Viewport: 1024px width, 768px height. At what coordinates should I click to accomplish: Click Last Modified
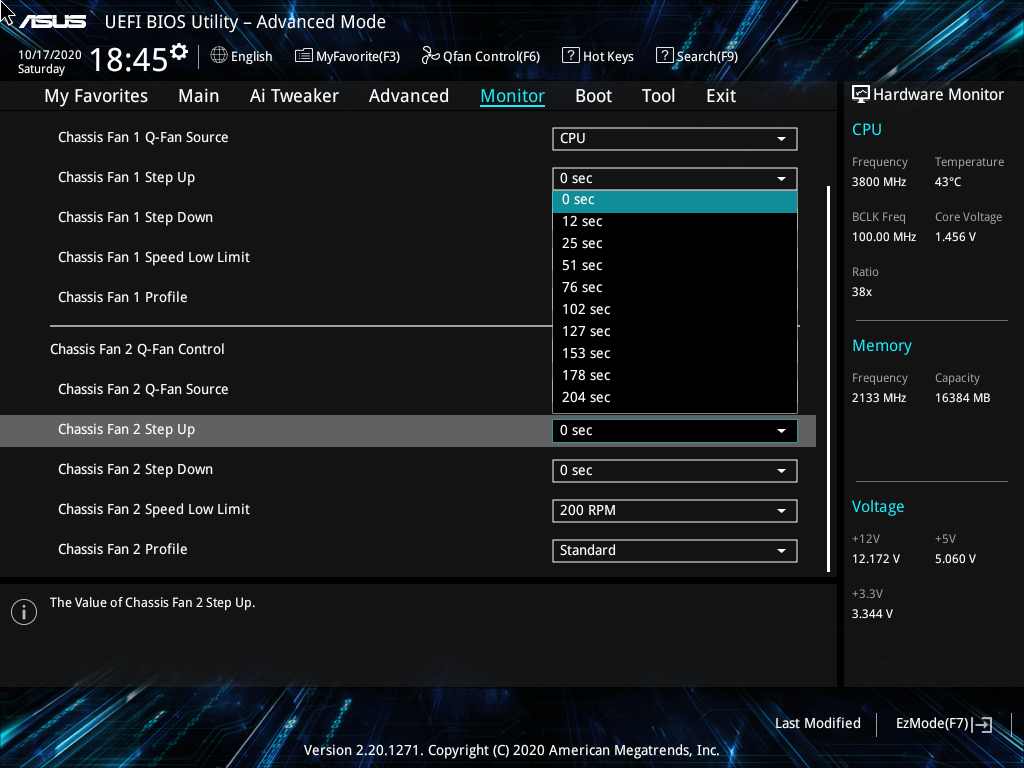(x=818, y=724)
